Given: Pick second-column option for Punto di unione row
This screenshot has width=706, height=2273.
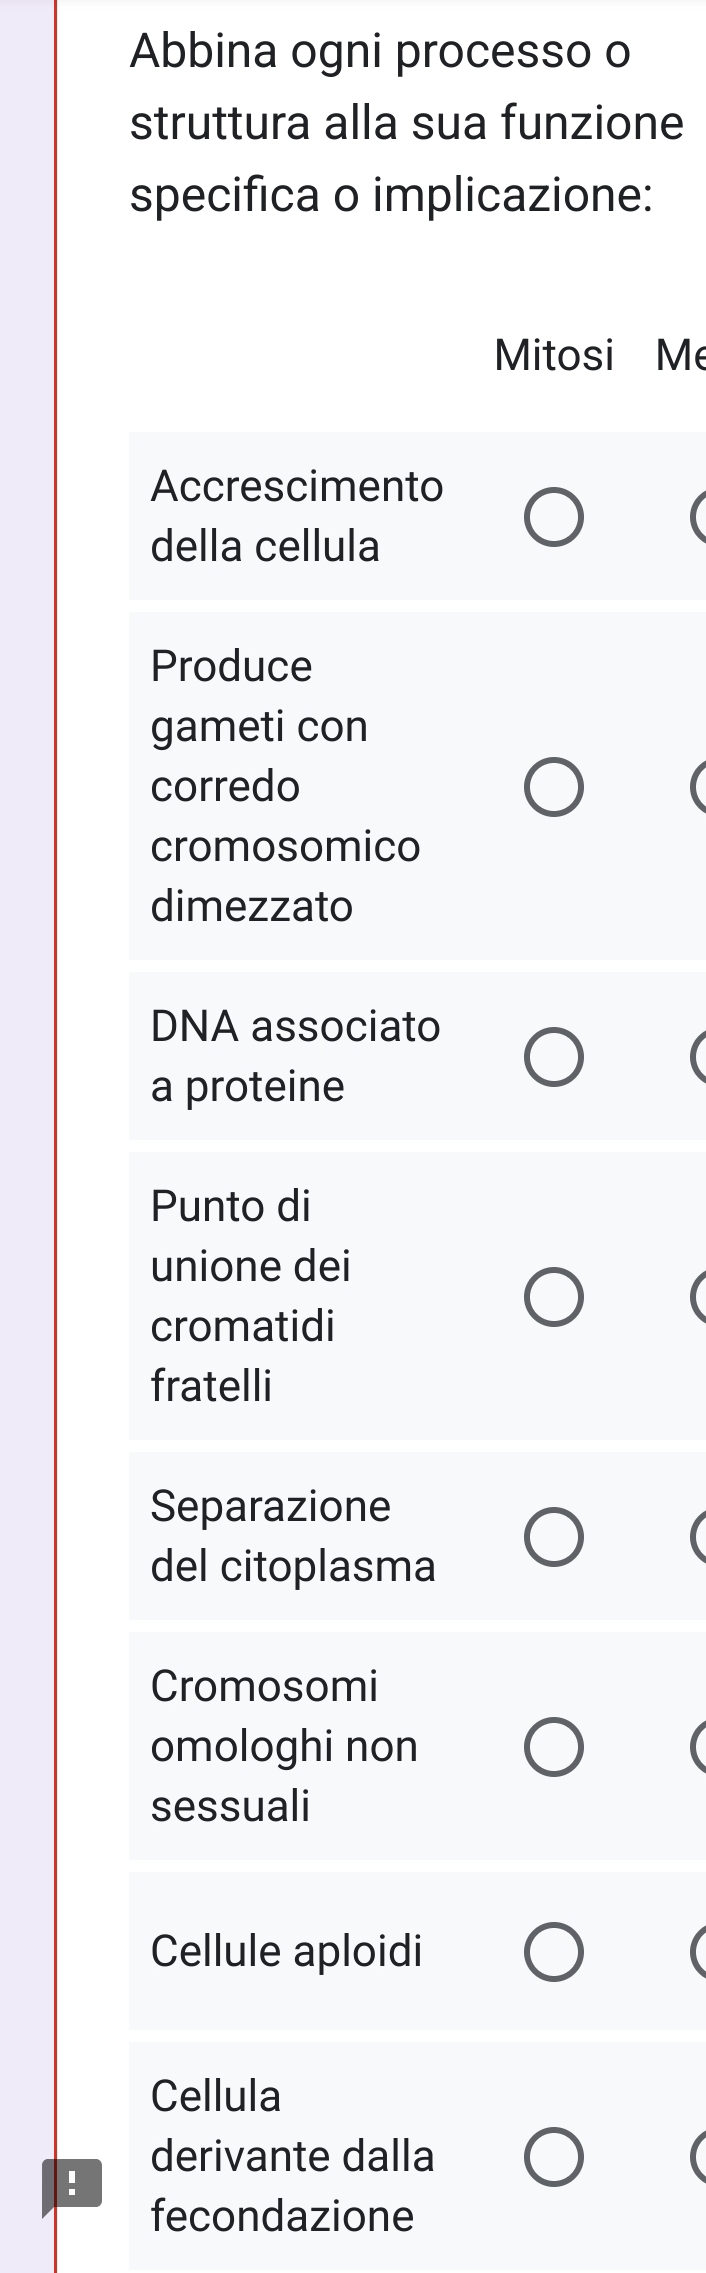Looking at the screenshot, I should coord(699,1297).
